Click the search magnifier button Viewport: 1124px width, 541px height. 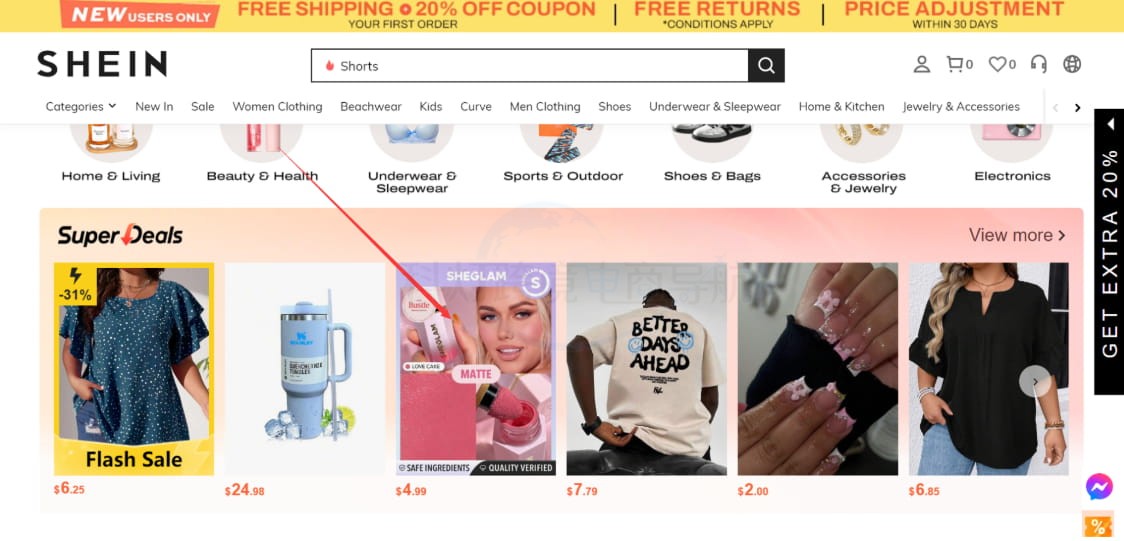coord(766,66)
